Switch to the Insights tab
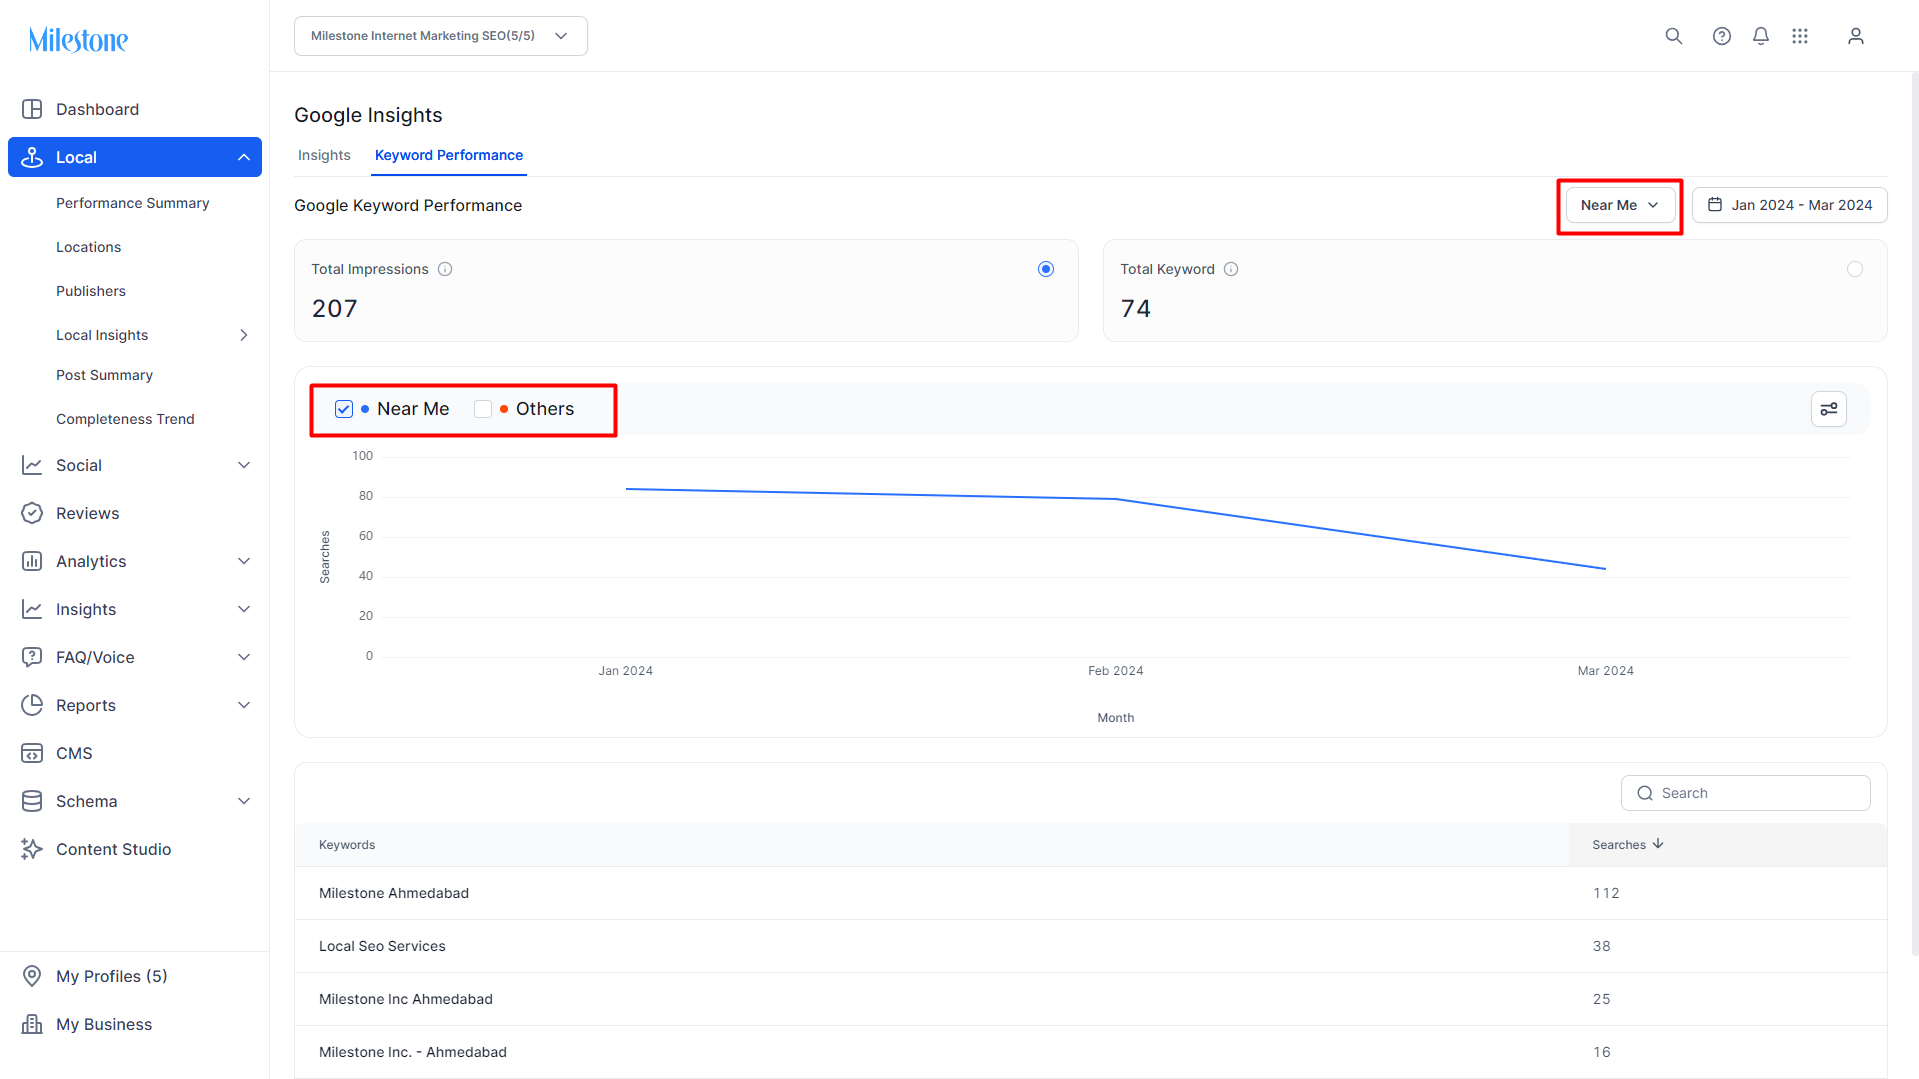 pyautogui.click(x=324, y=155)
